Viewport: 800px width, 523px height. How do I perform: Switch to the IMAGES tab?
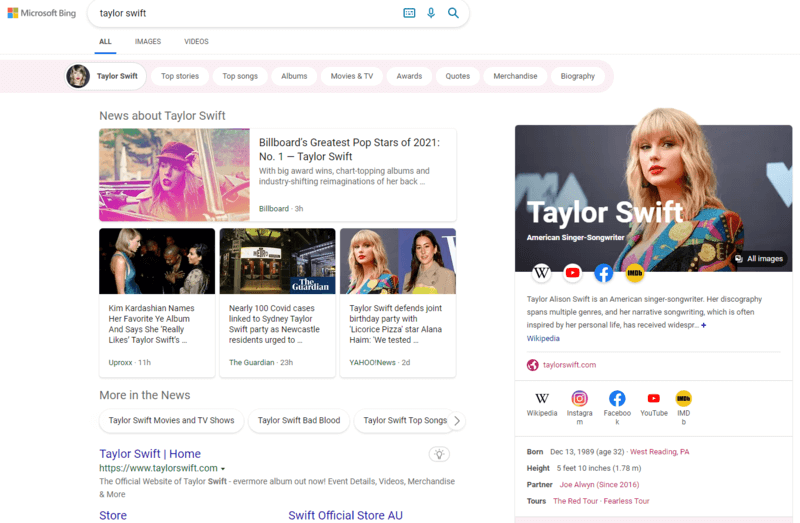point(148,42)
